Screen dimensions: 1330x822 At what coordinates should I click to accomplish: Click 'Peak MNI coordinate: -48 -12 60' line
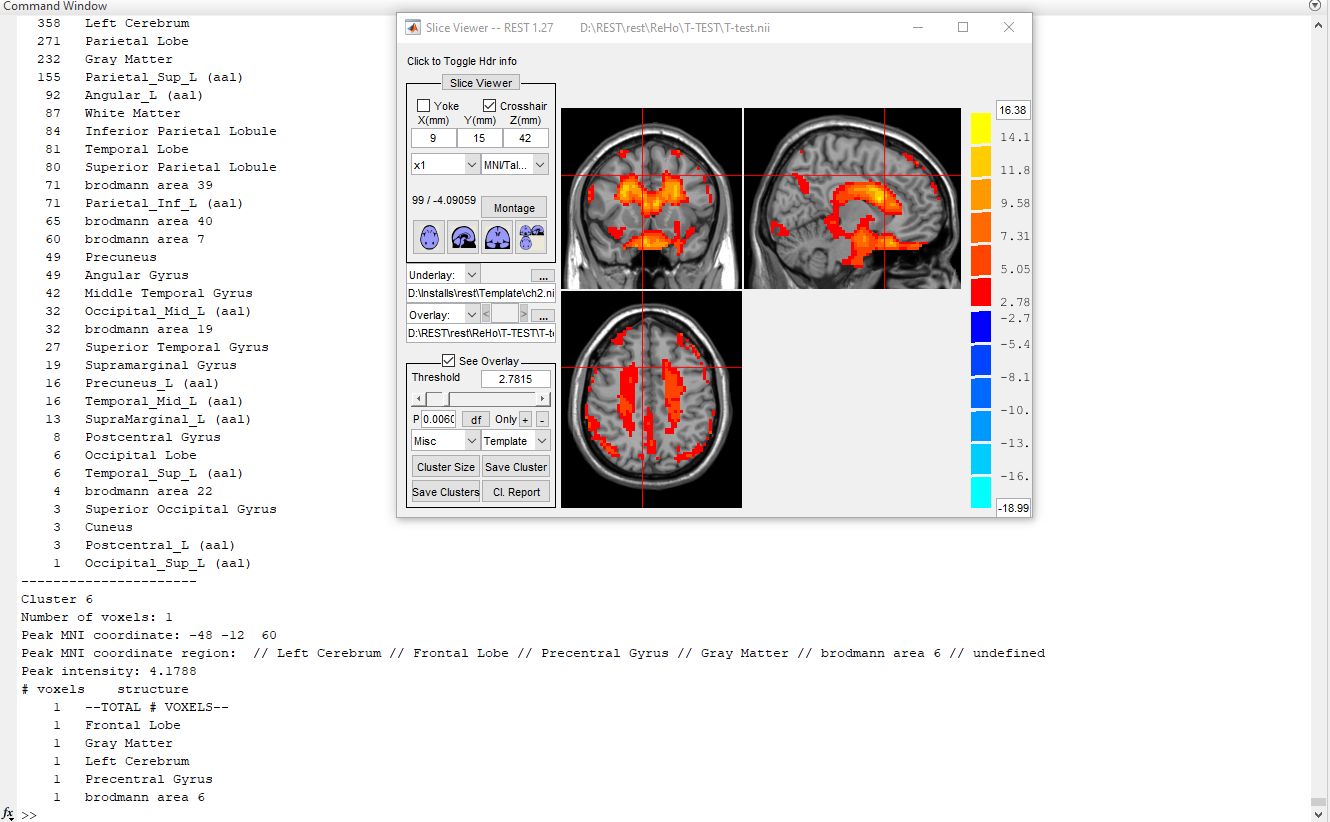tap(149, 635)
